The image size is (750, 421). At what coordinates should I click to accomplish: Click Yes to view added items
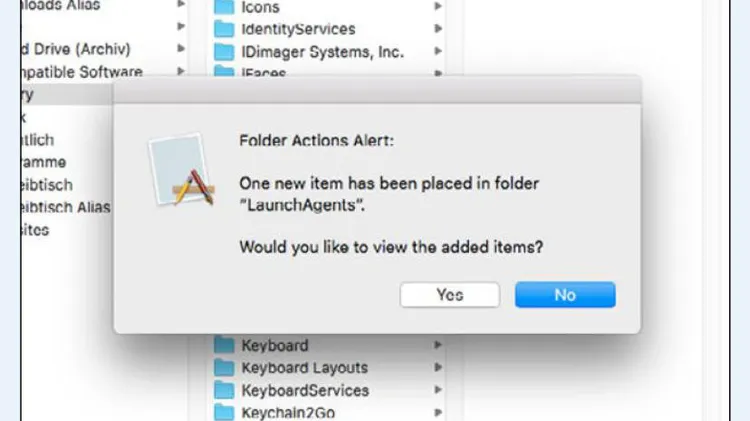coord(450,295)
